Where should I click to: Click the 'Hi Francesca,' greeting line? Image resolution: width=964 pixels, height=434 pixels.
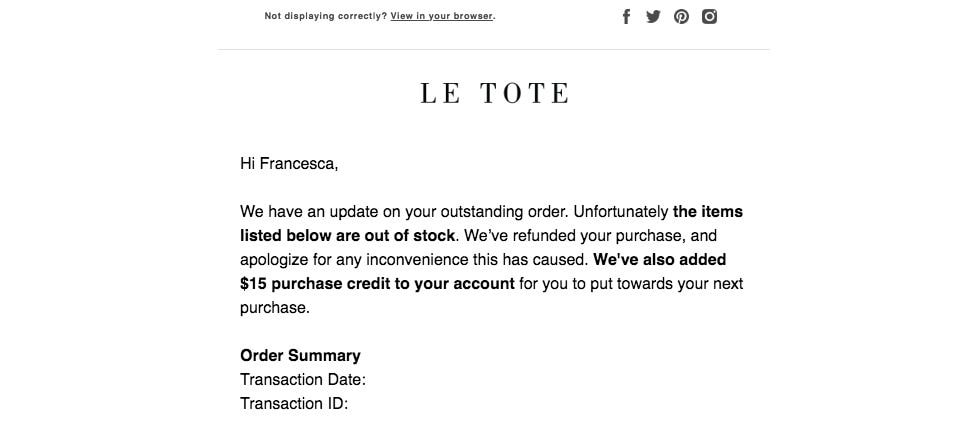(x=289, y=164)
